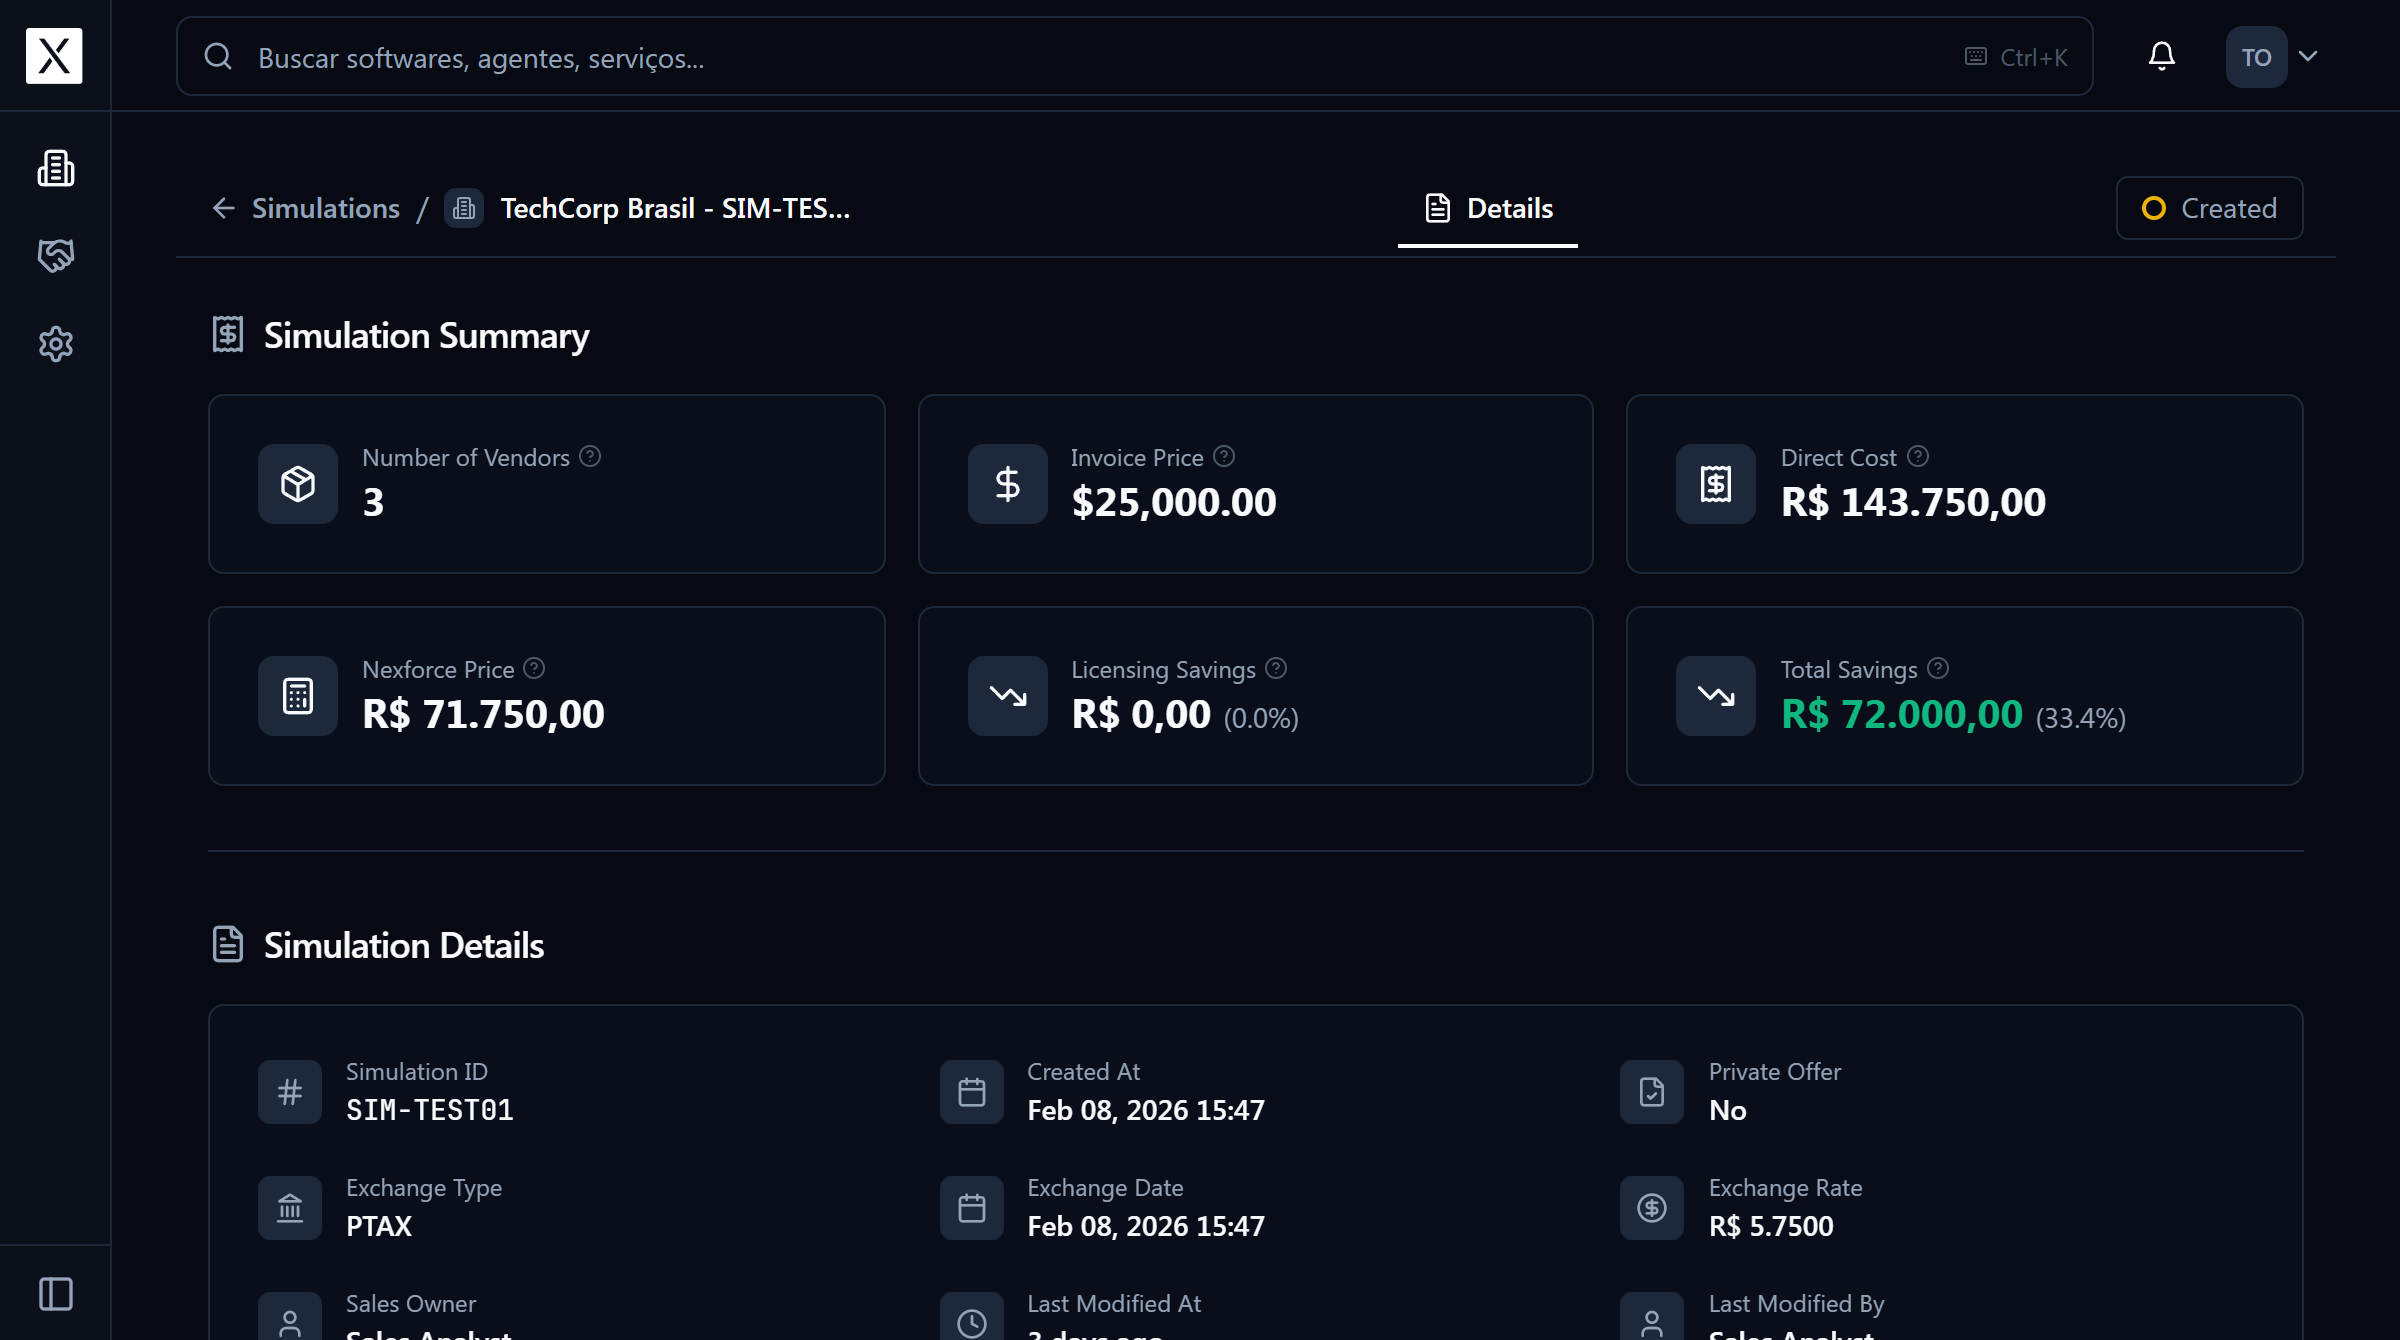Show the Invoice Price help tooltip icon
The width and height of the screenshot is (2400, 1340).
pos(1224,457)
